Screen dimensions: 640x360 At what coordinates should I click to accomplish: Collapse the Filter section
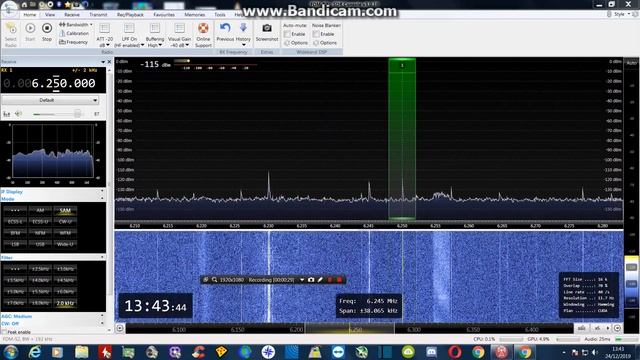coord(102,258)
